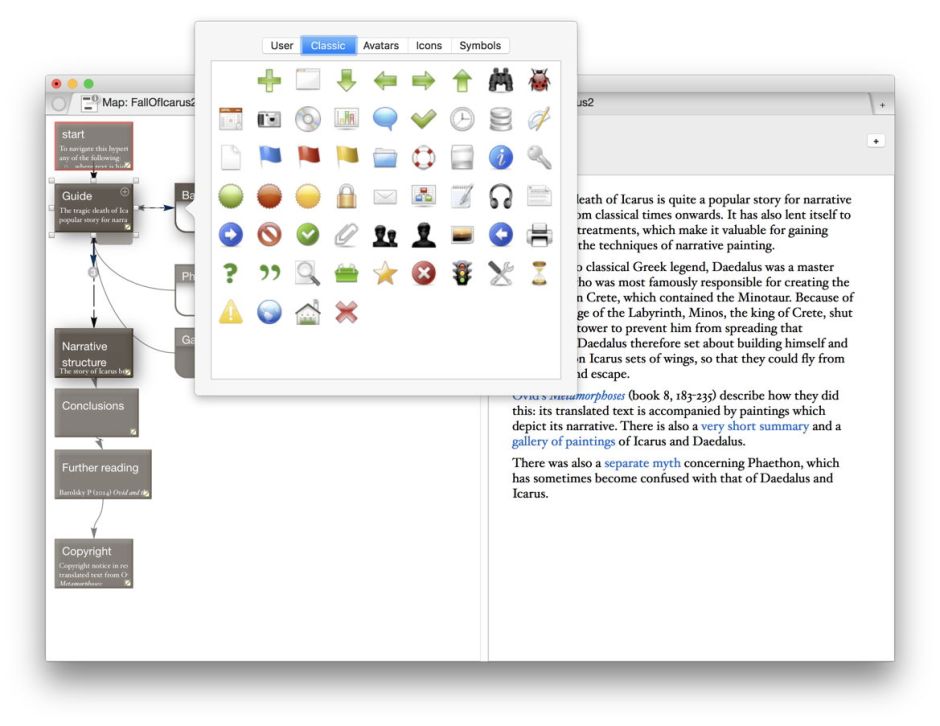This screenshot has width=940, height=726.
Task: Select the binoculars badge icon
Action: (500, 79)
